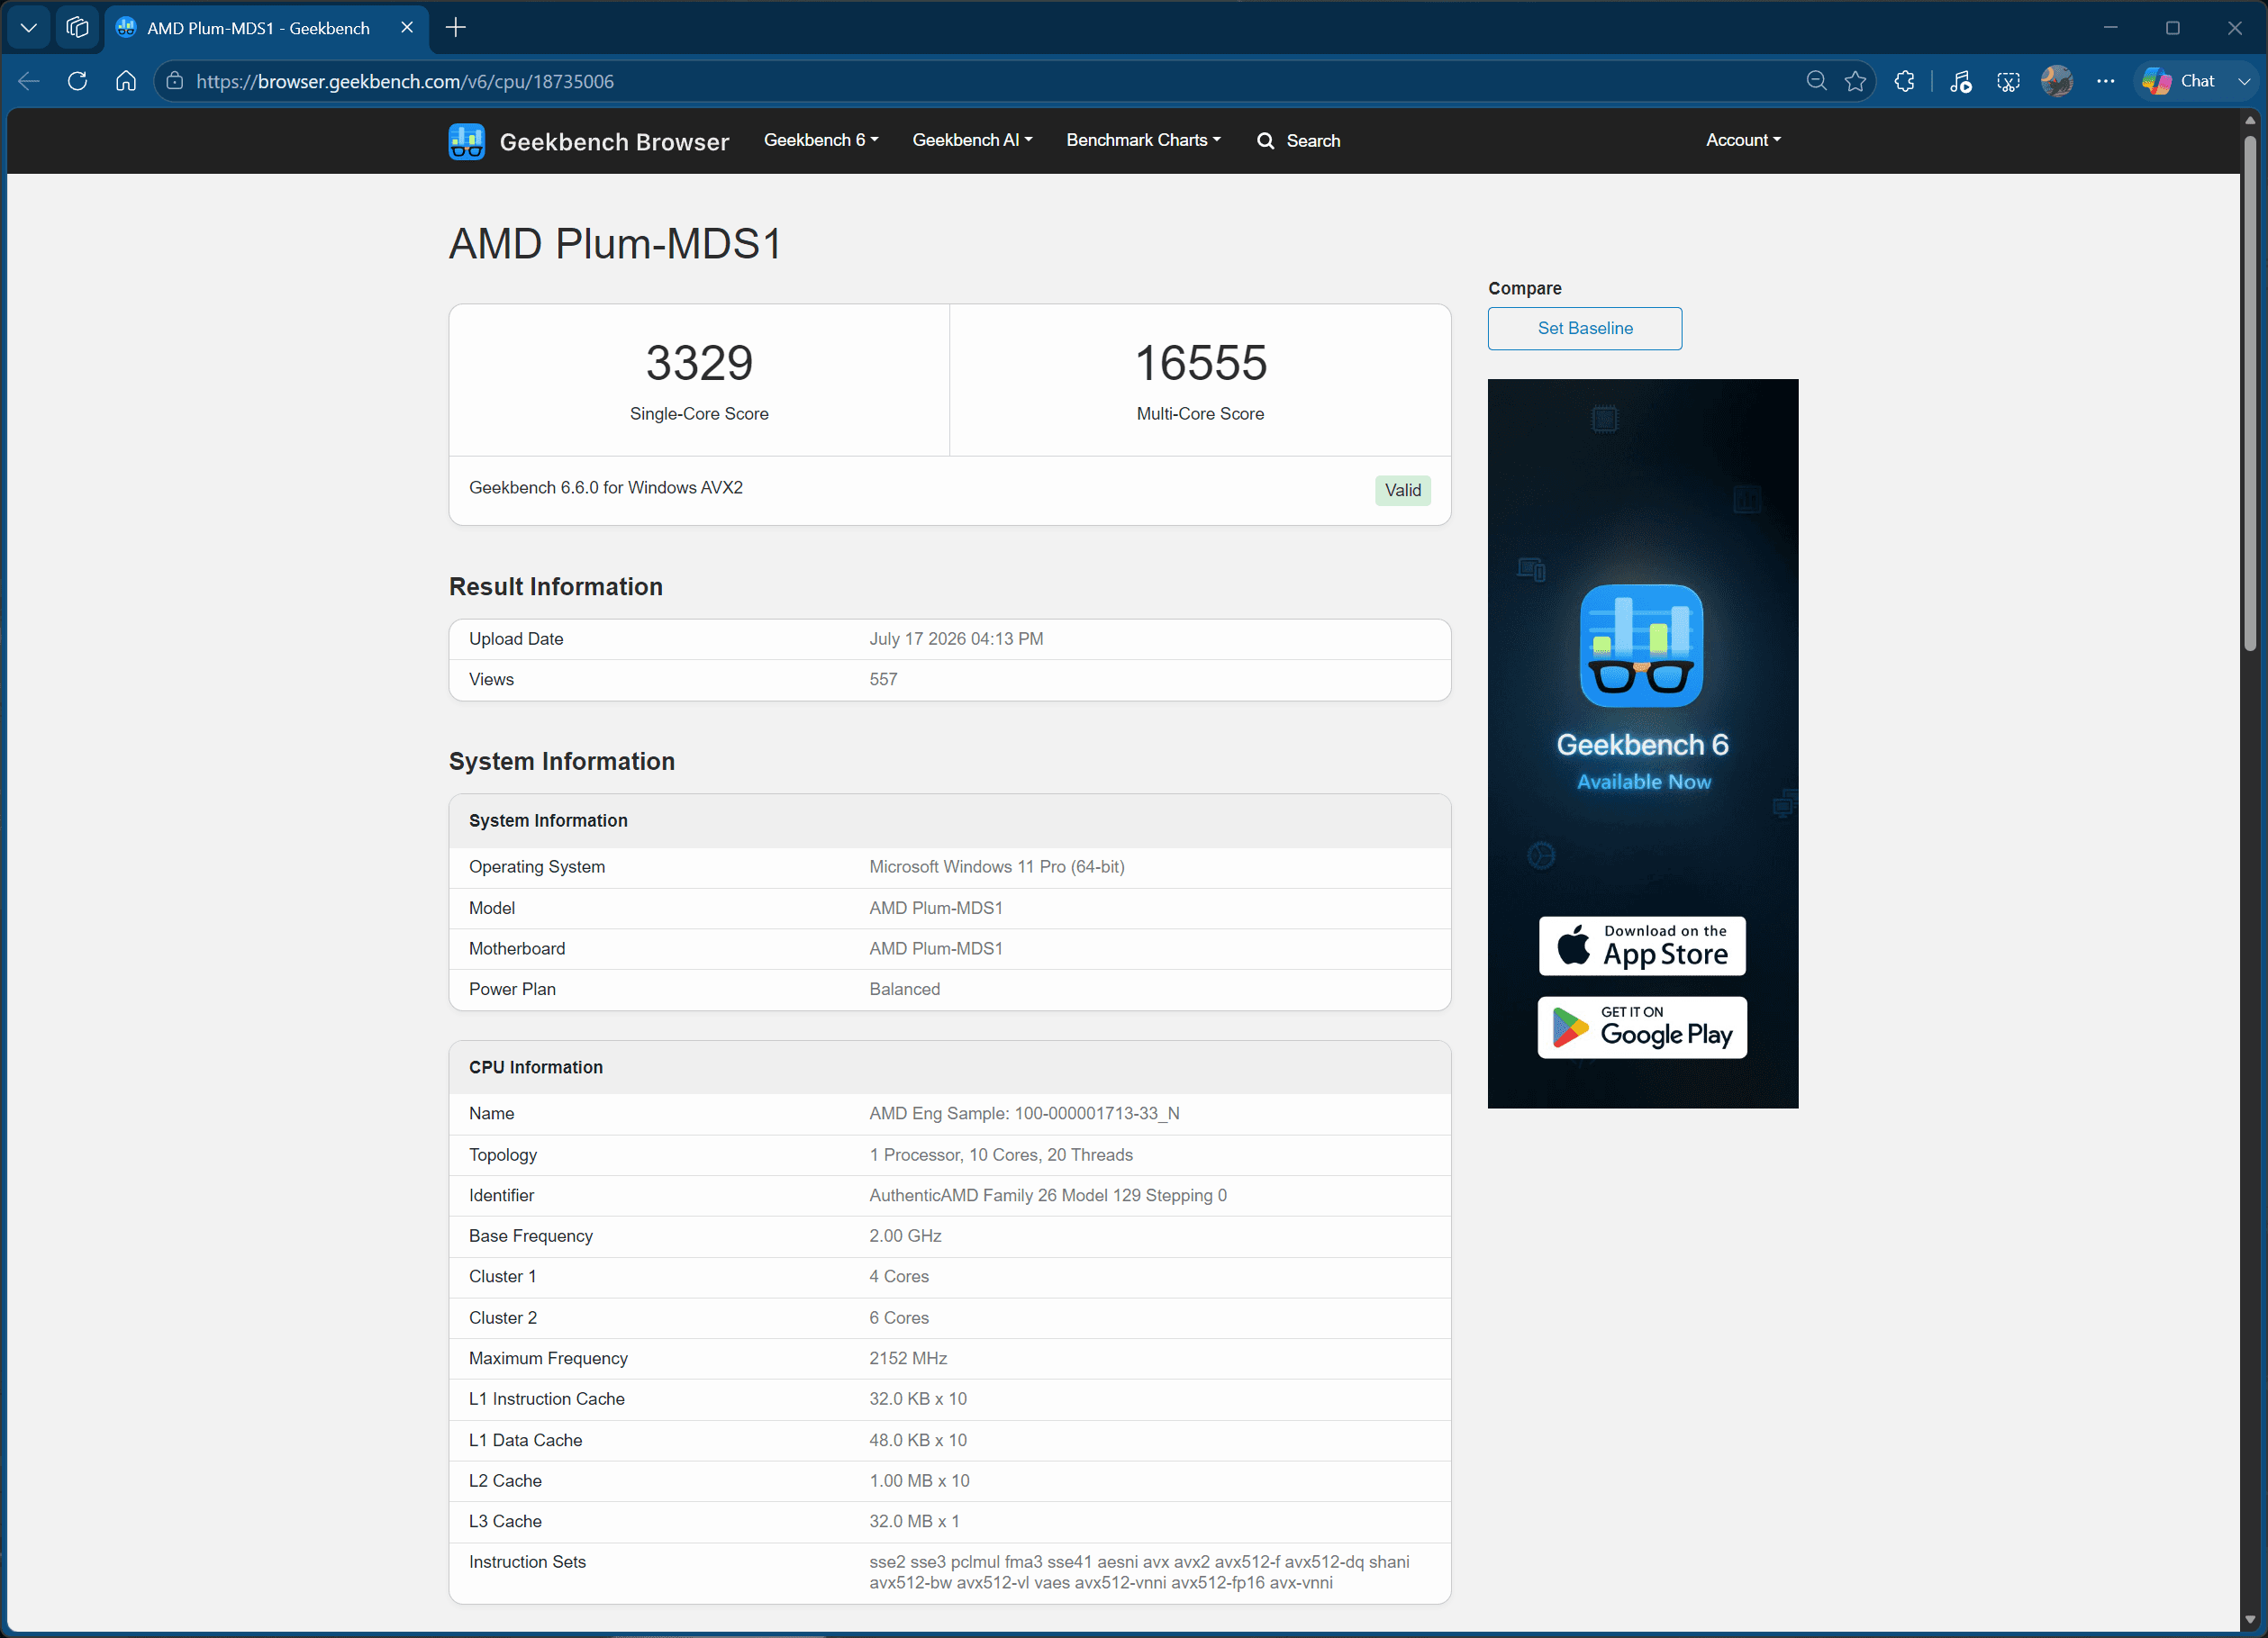Viewport: 2268px width, 1638px height.
Task: Add this page to favorites
Action: point(1856,81)
